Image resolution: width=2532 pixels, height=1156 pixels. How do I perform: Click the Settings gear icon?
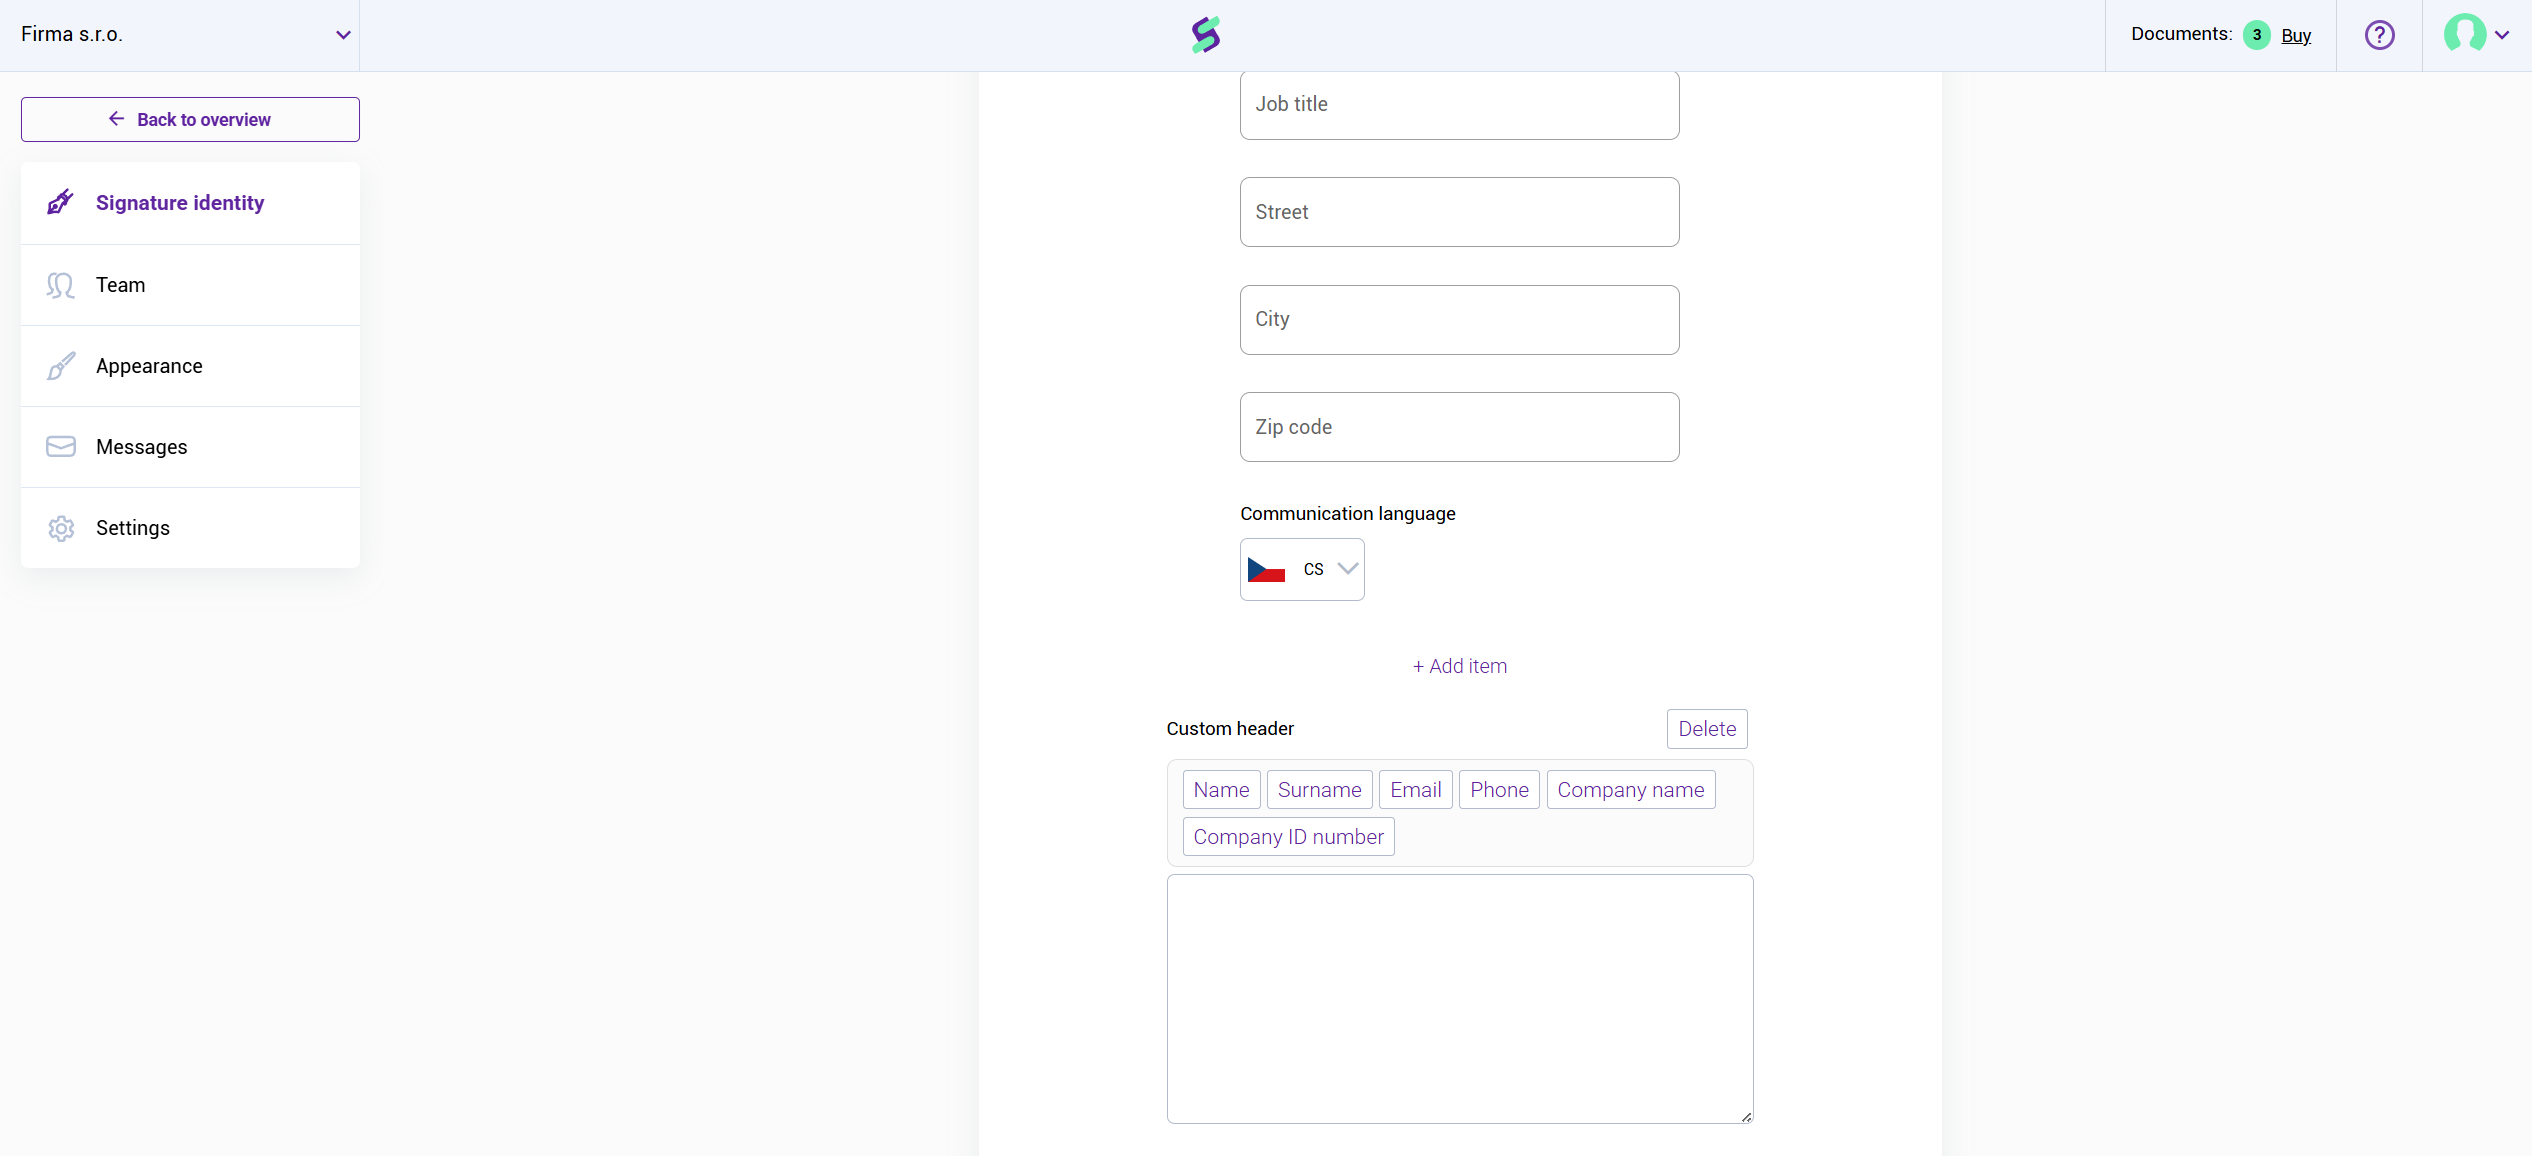(x=60, y=528)
